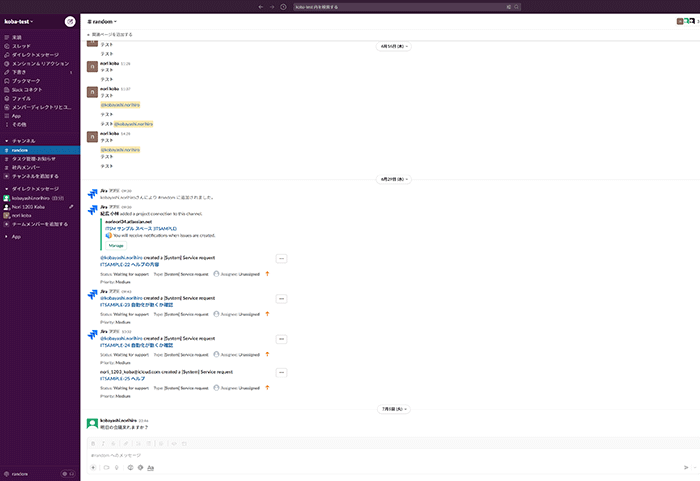Open the koba-test workspace menu
Image resolution: width=700 pixels, height=481 pixels.
click(x=19, y=21)
